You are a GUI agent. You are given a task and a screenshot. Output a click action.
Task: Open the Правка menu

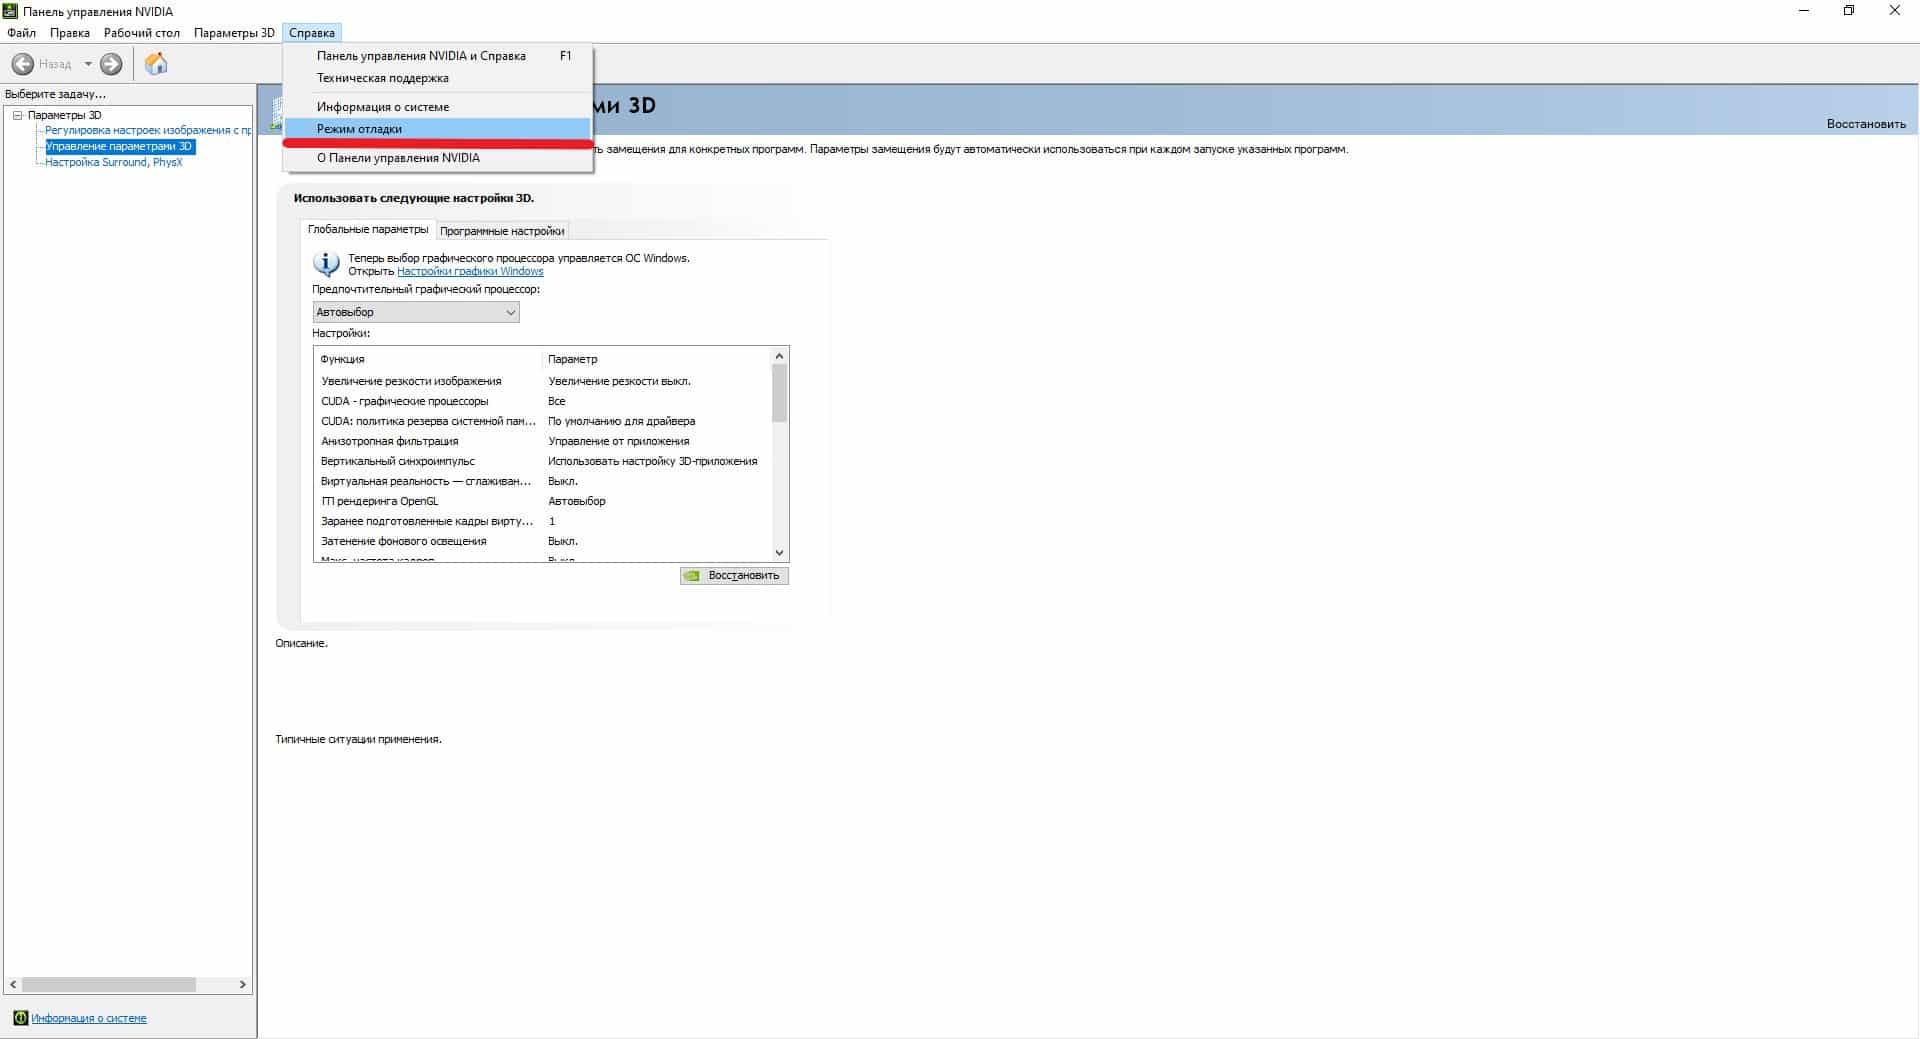click(70, 33)
